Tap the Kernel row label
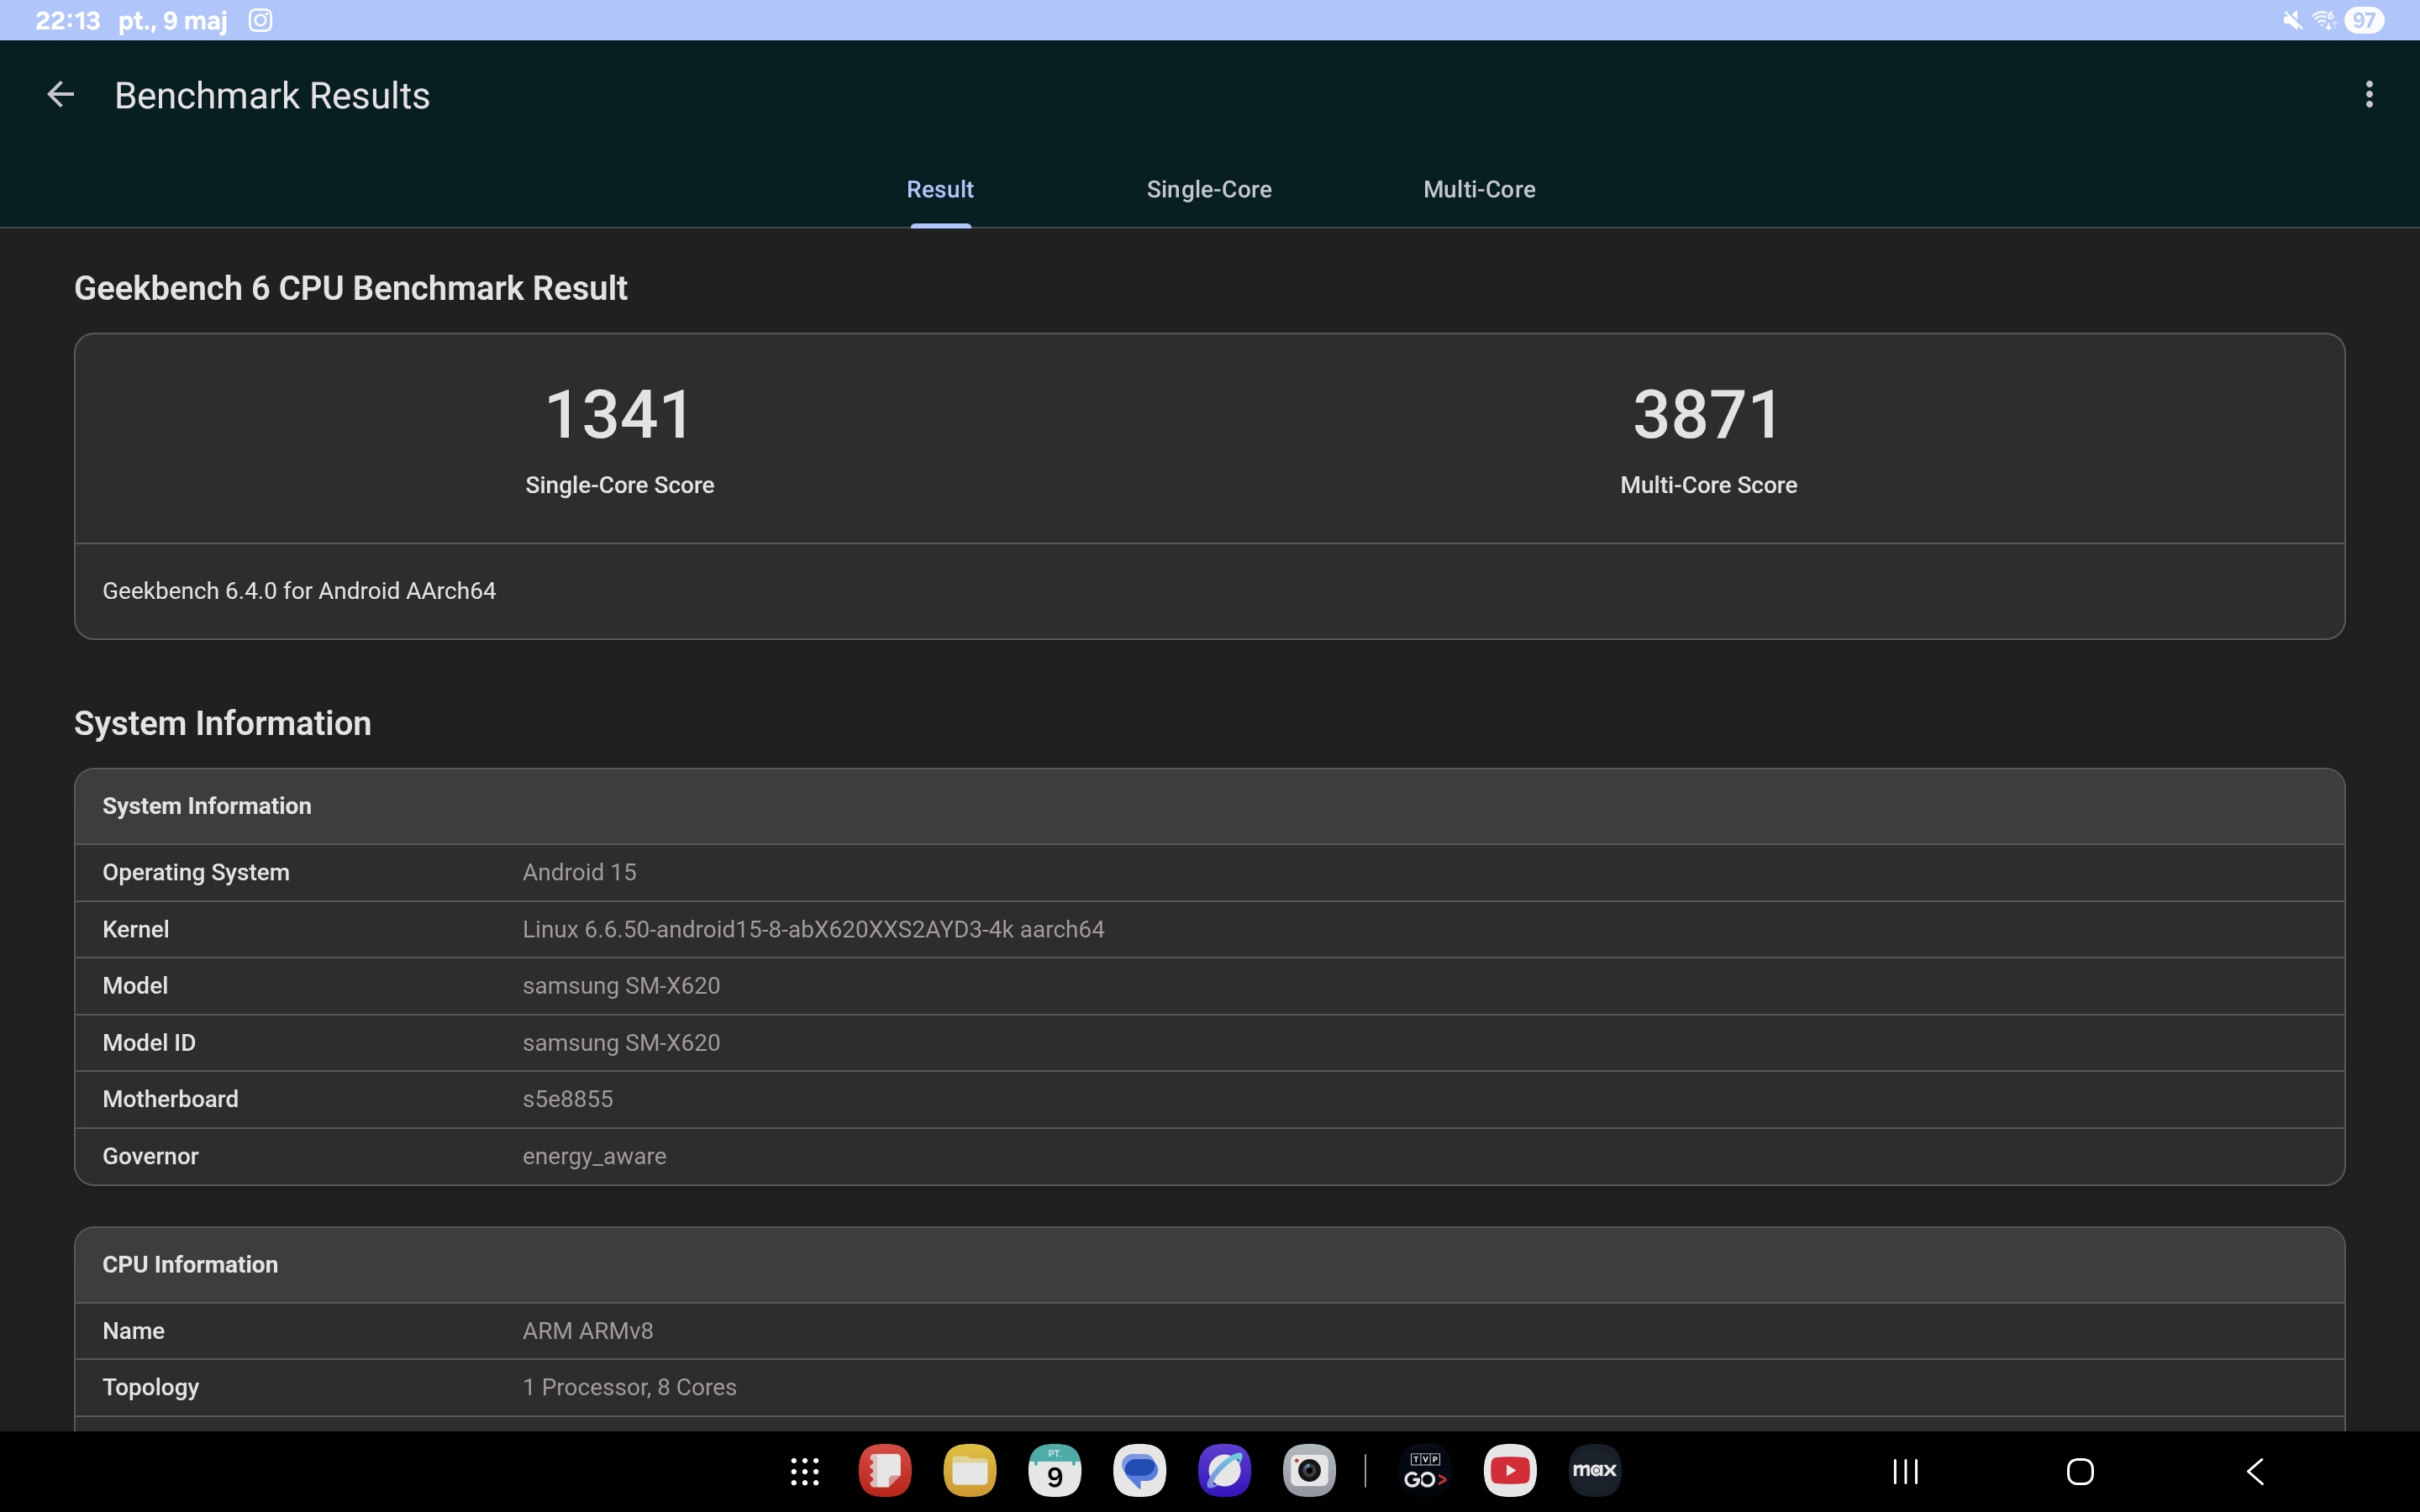The height and width of the screenshot is (1512, 2420). (x=136, y=929)
